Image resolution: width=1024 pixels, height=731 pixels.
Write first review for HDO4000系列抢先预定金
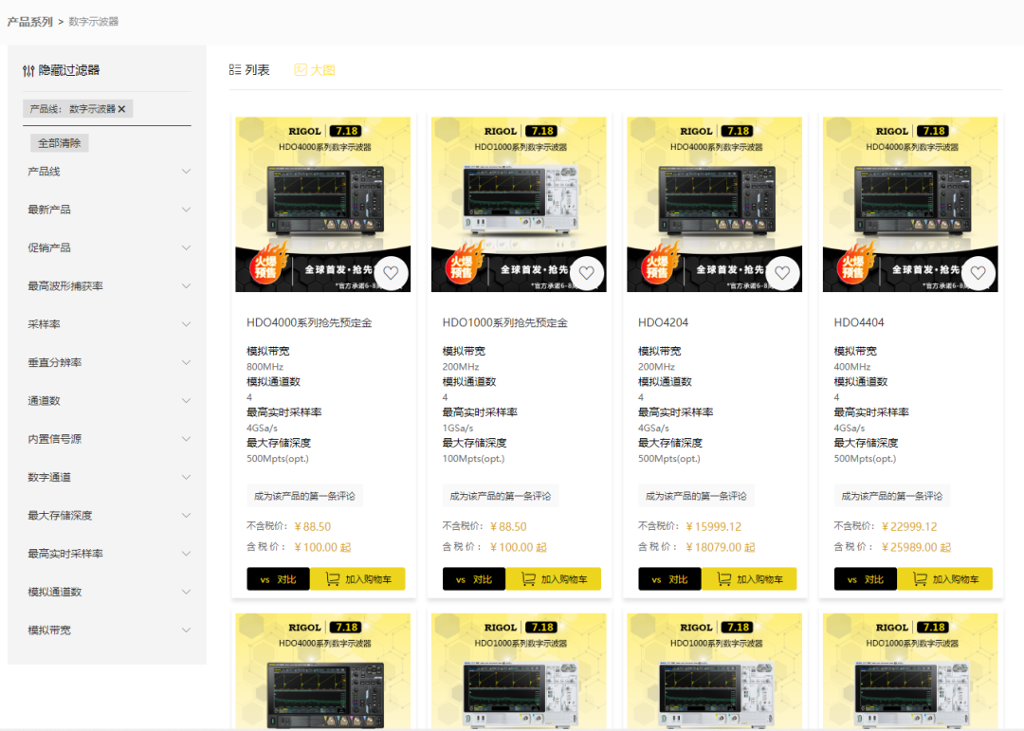[x=304, y=496]
